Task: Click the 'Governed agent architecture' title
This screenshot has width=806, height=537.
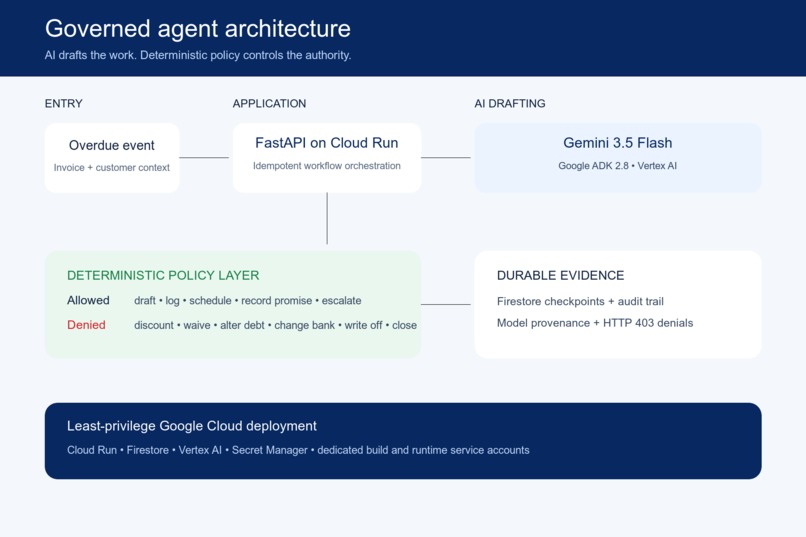Action: (198, 29)
